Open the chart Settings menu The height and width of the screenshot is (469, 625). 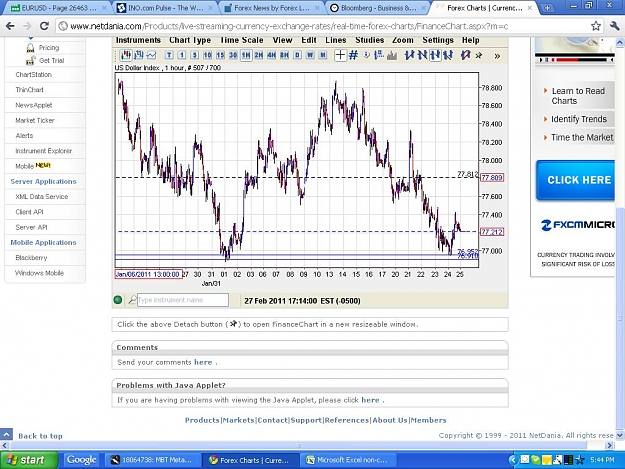tap(438, 40)
